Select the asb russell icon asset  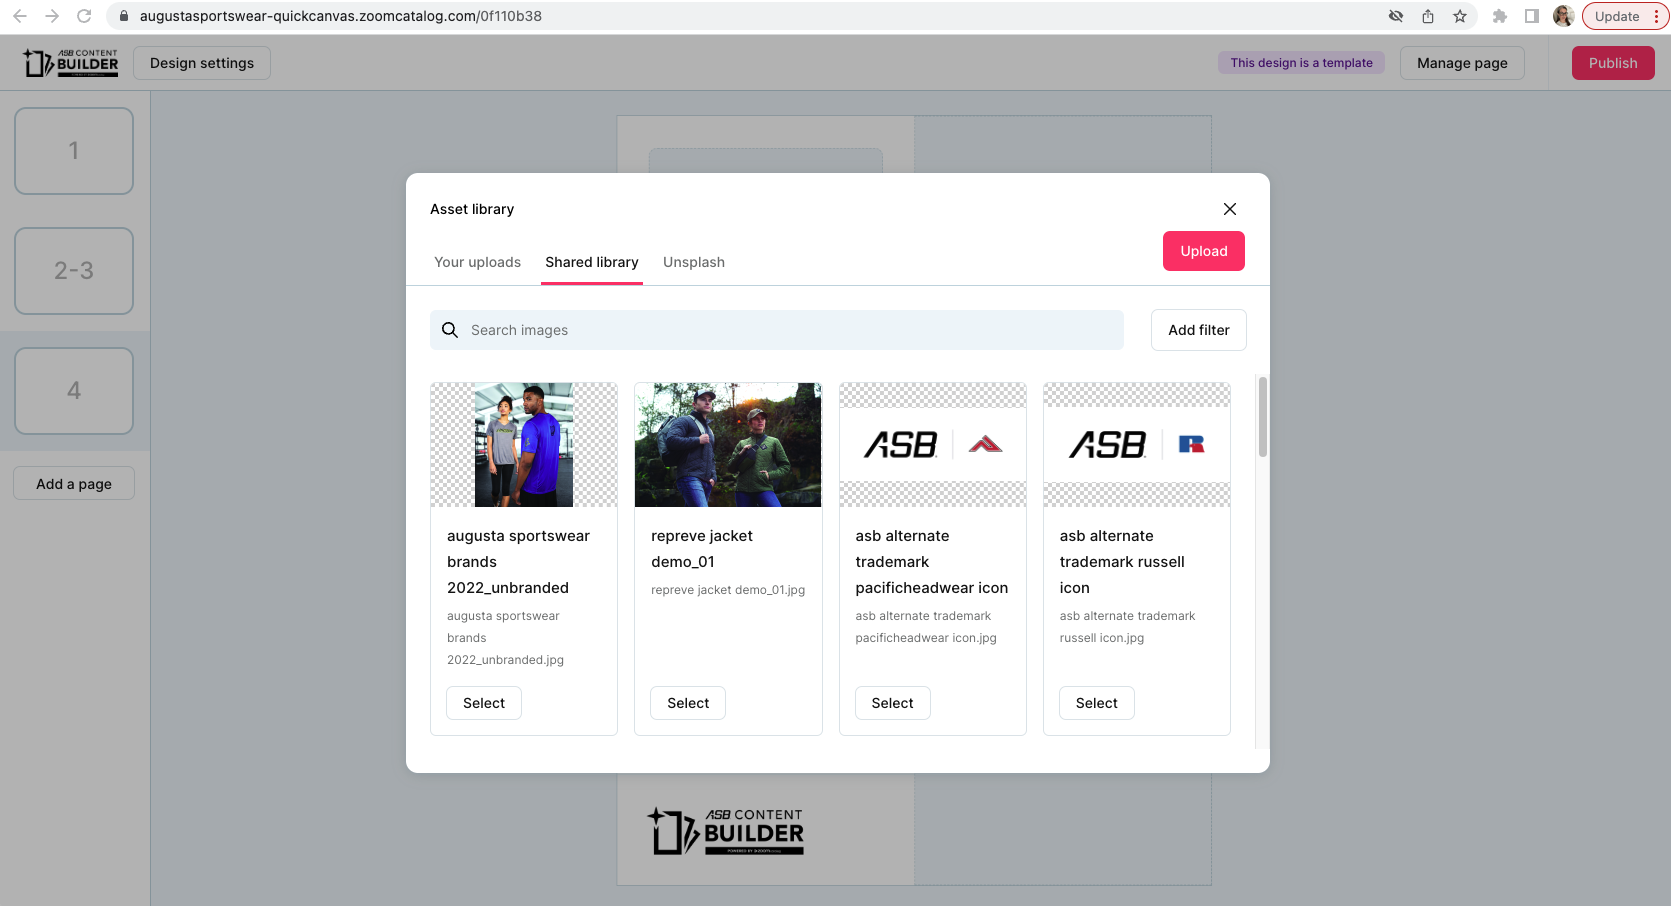tap(1096, 703)
